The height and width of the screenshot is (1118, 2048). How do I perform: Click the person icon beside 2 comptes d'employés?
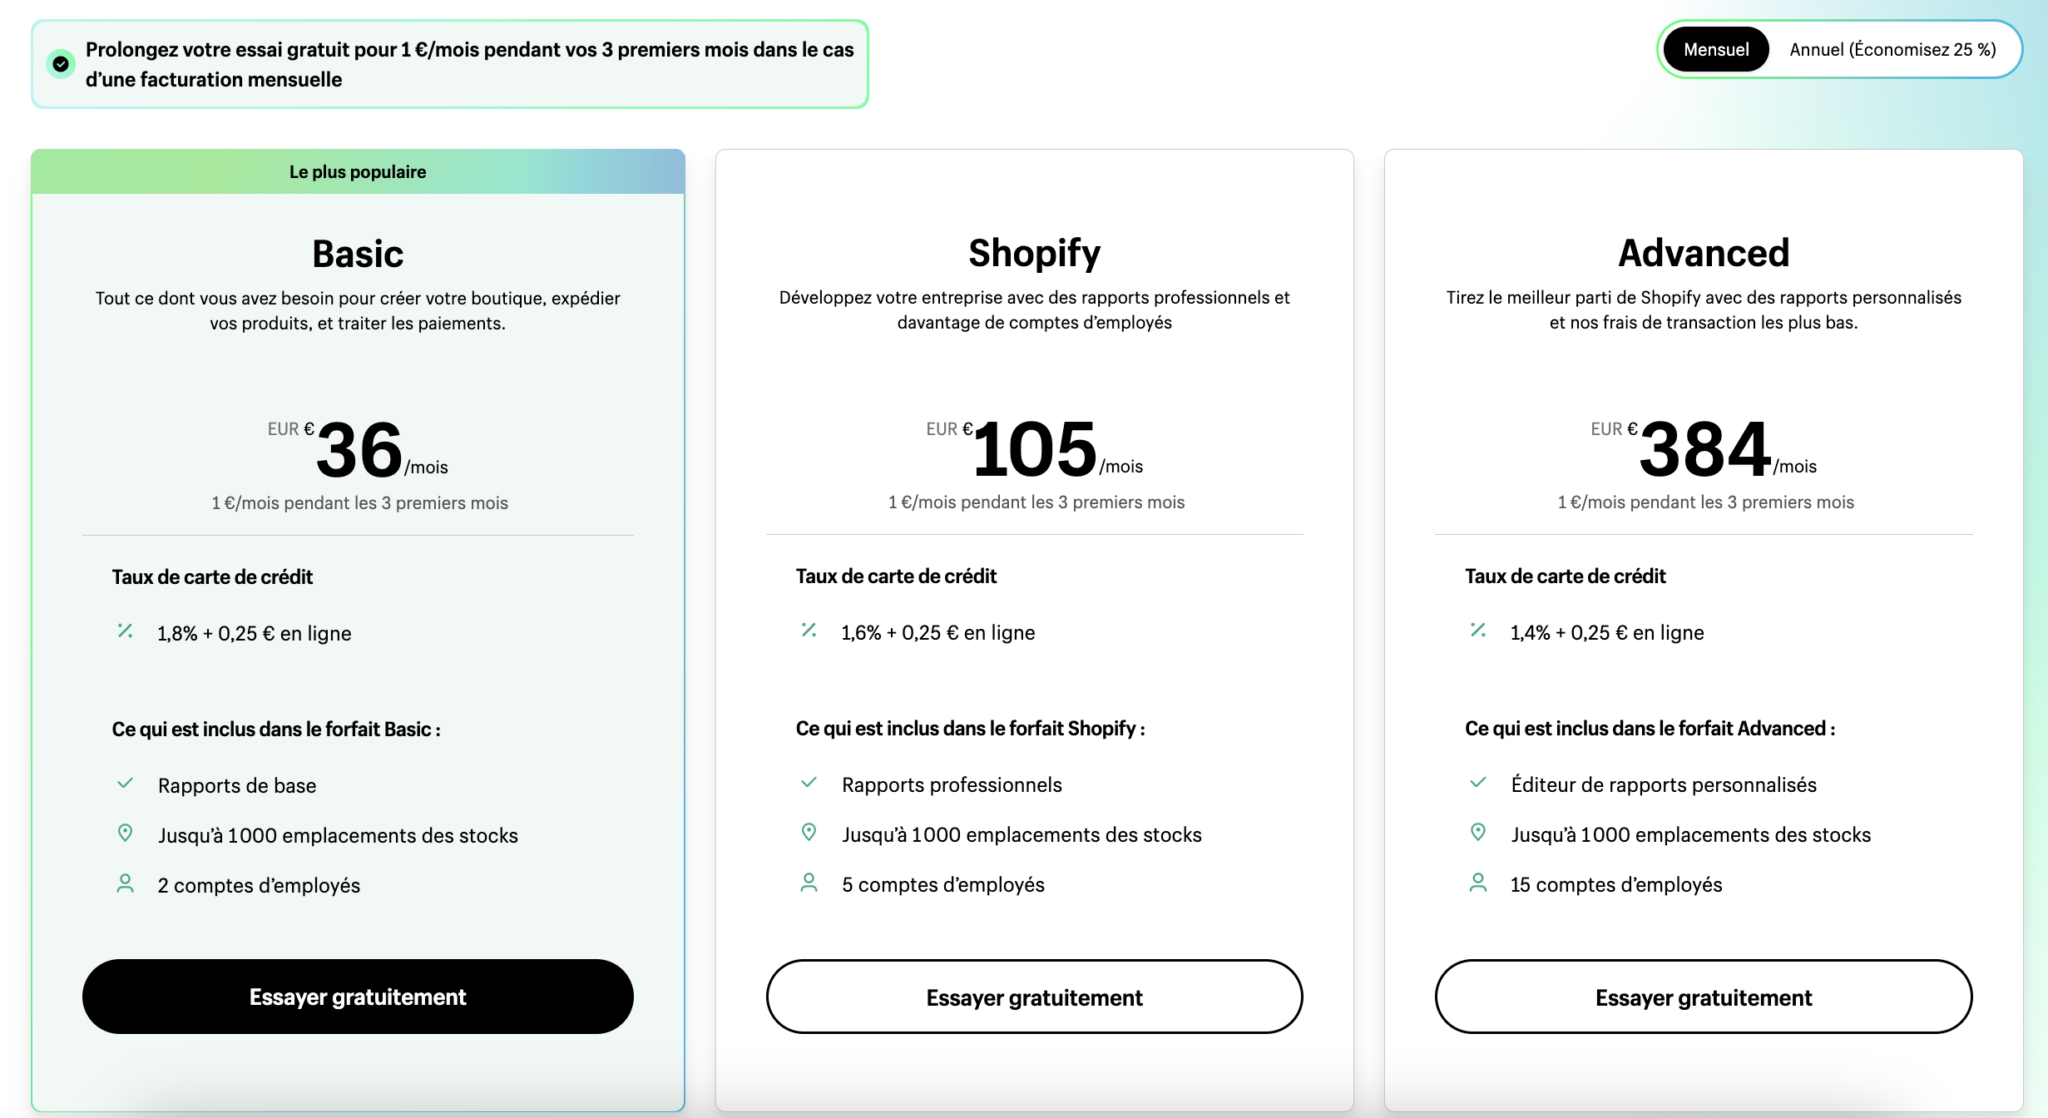point(125,884)
